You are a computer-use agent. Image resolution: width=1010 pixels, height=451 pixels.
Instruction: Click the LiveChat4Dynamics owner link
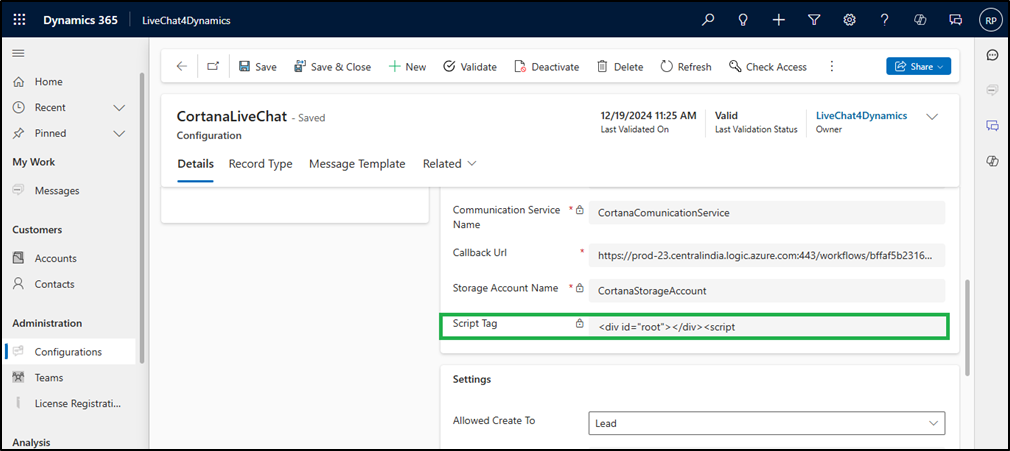[861, 116]
